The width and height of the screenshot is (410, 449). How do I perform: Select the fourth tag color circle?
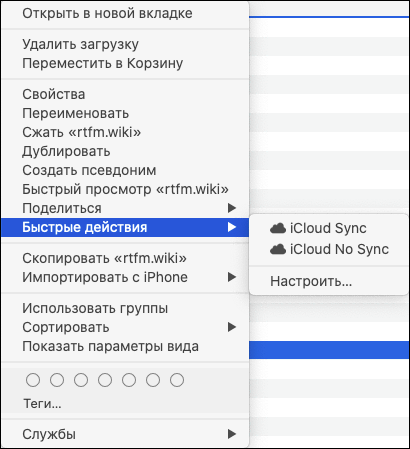tap(105, 380)
